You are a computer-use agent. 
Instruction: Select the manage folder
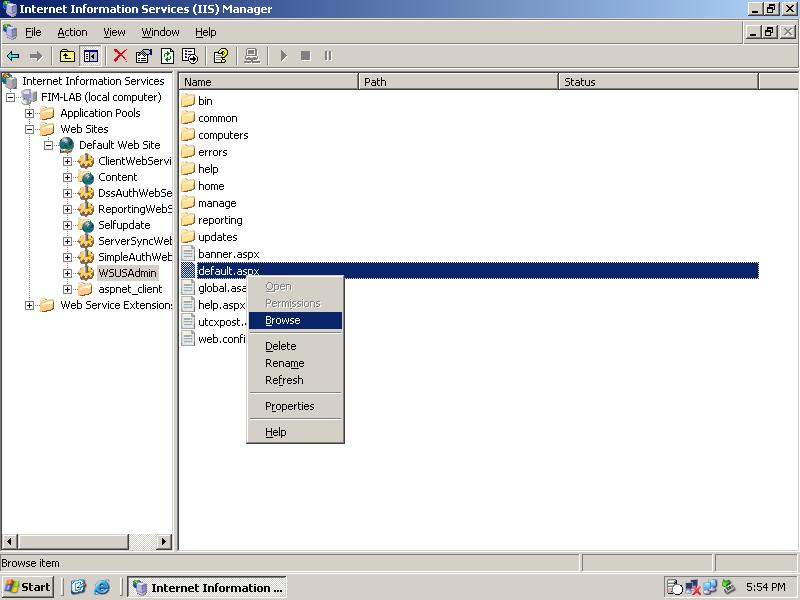pyautogui.click(x=209, y=203)
